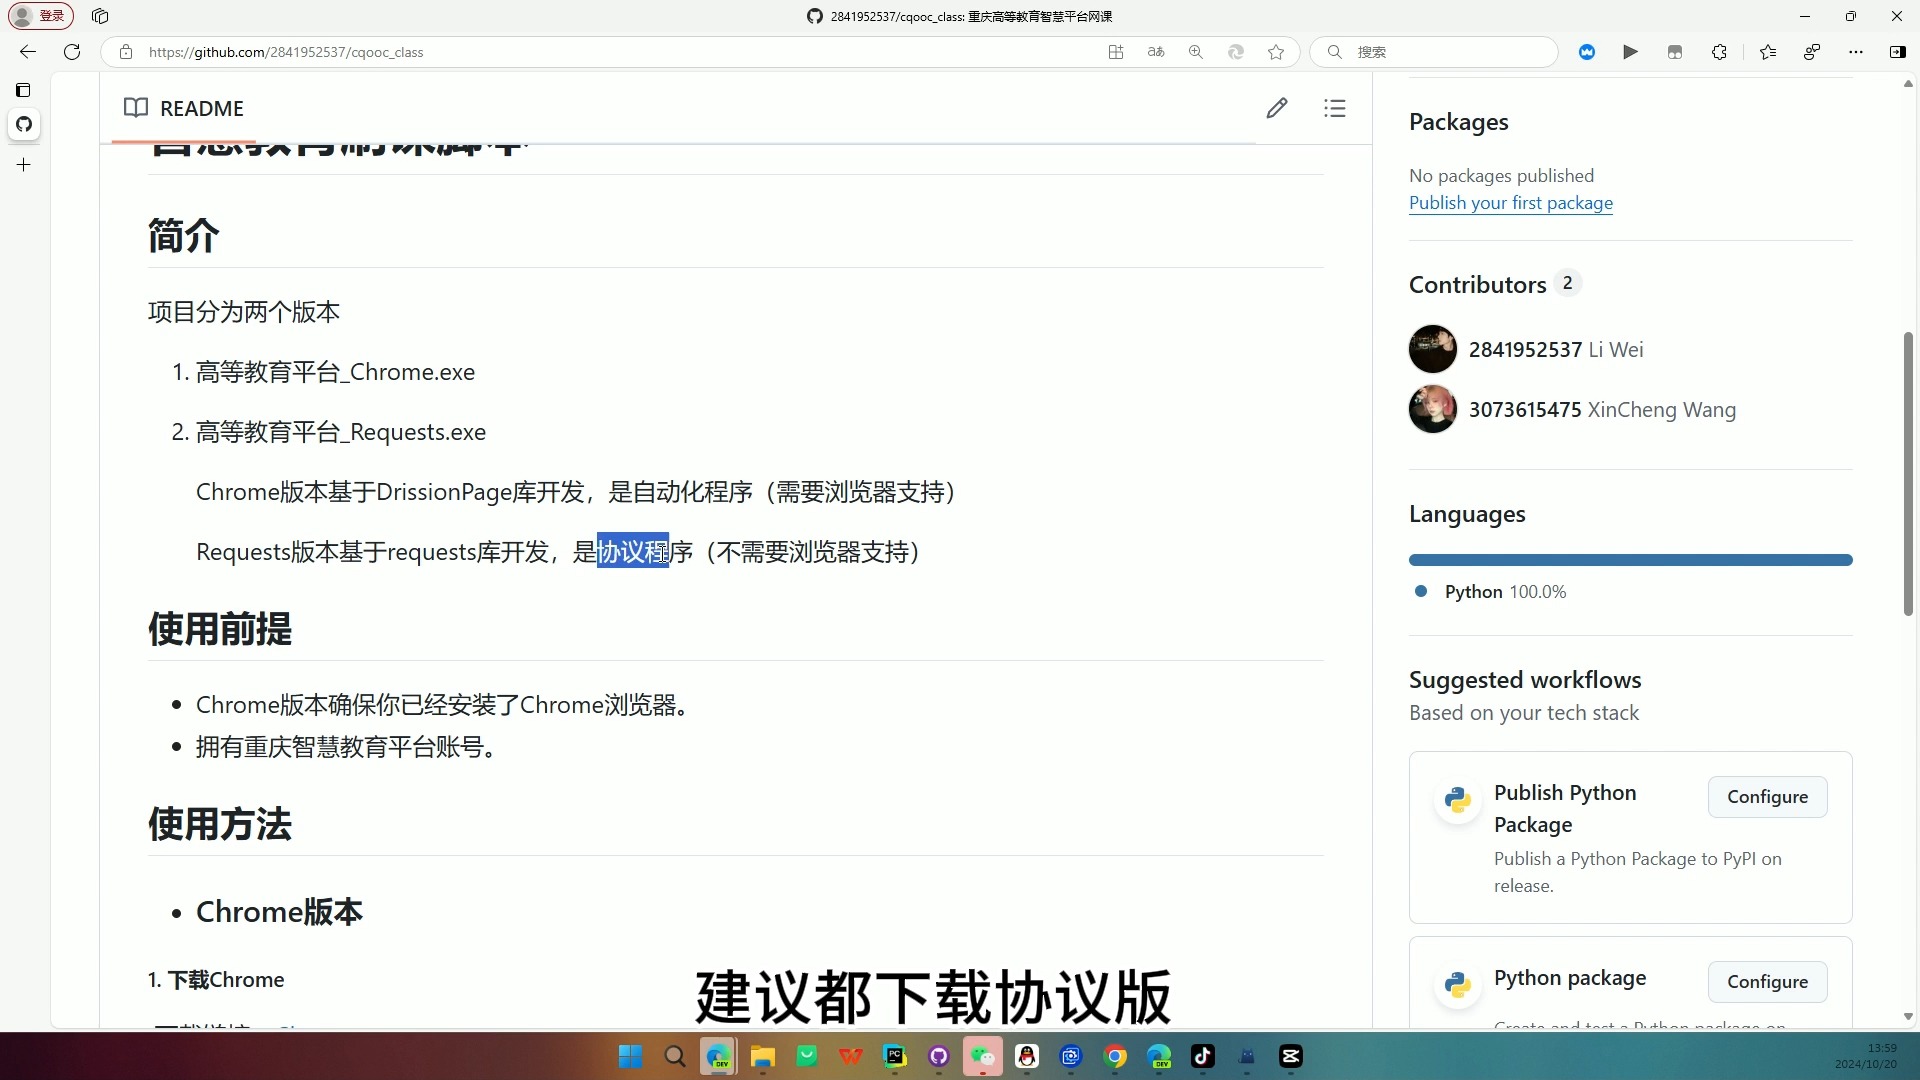This screenshot has width=1920, height=1080.
Task: Select the GitHub vertical tab
Action: point(24,124)
